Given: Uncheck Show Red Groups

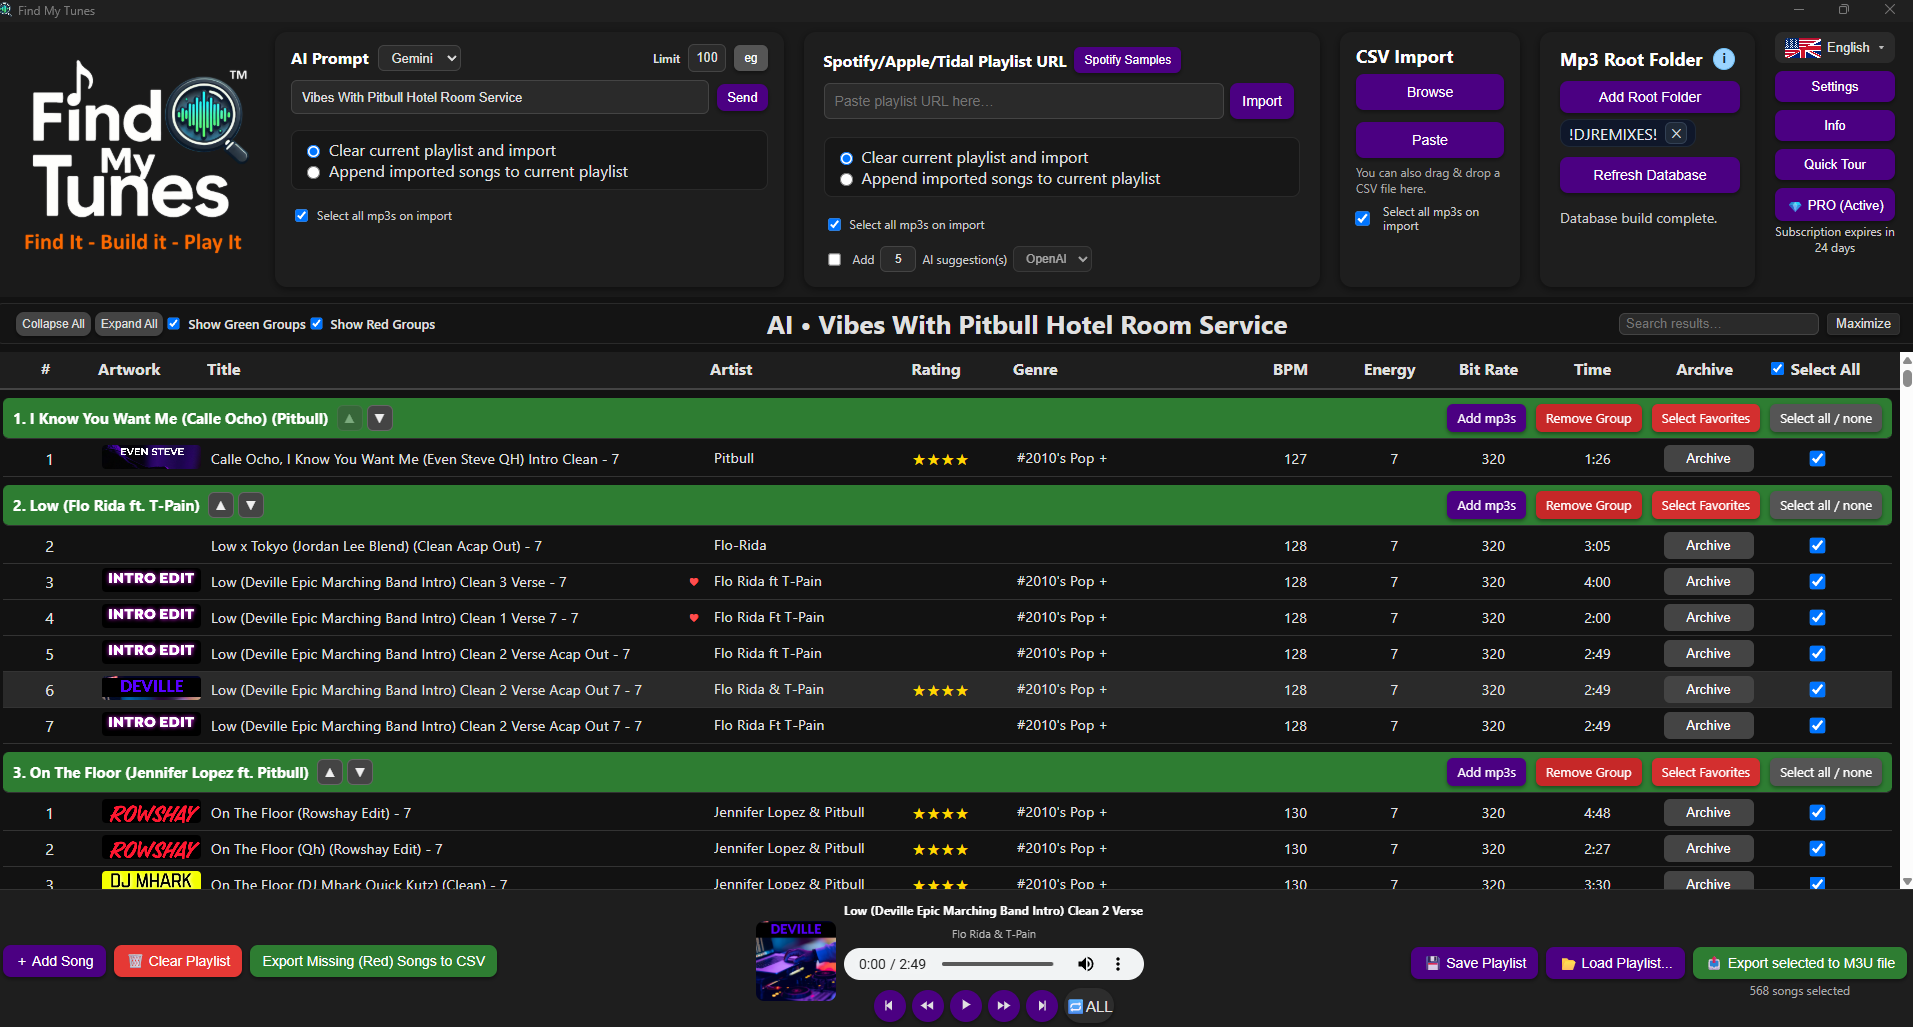Looking at the screenshot, I should pos(317,323).
